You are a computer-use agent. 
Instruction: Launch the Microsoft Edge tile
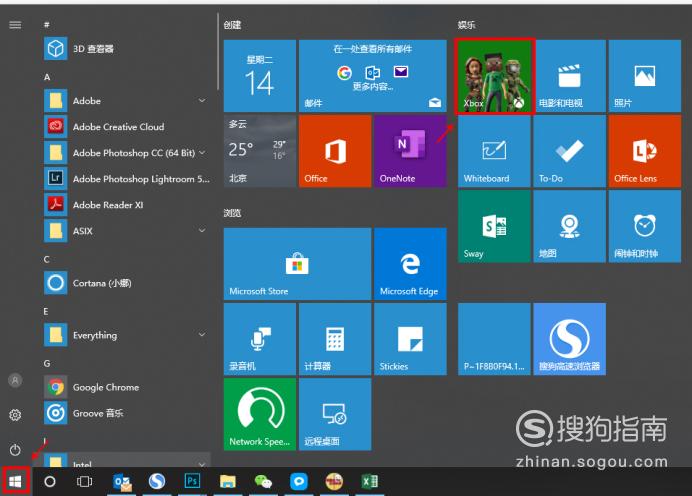point(410,264)
